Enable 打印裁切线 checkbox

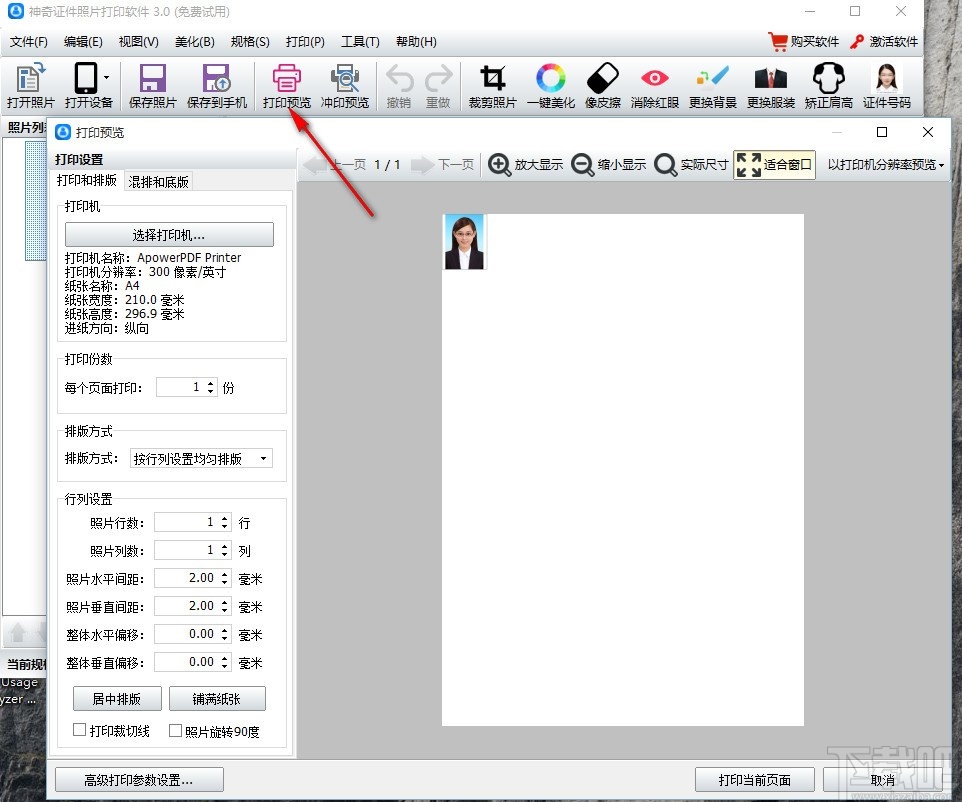[79, 730]
